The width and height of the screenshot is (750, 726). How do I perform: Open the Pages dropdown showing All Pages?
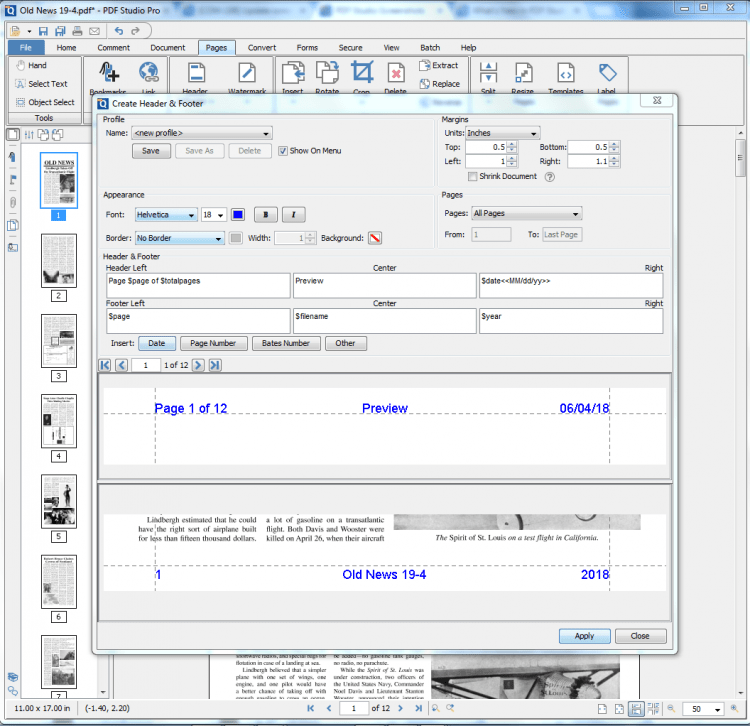pyautogui.click(x=526, y=213)
